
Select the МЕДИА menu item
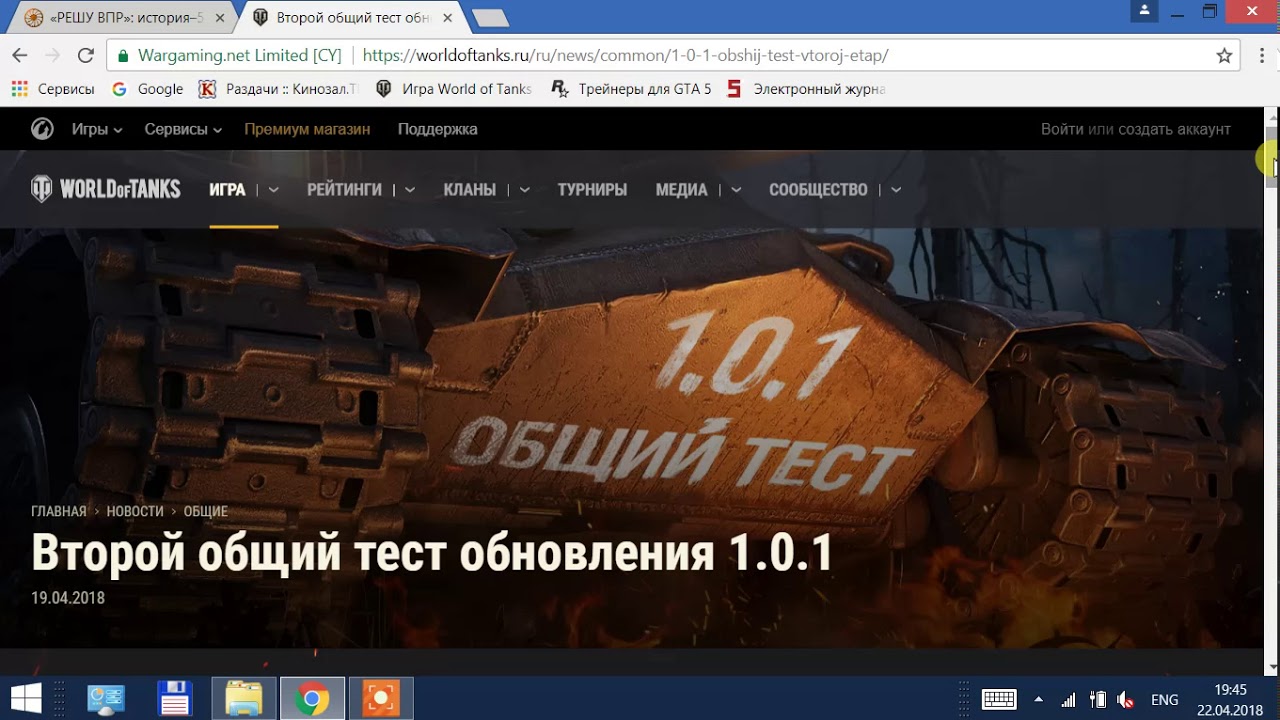[682, 190]
